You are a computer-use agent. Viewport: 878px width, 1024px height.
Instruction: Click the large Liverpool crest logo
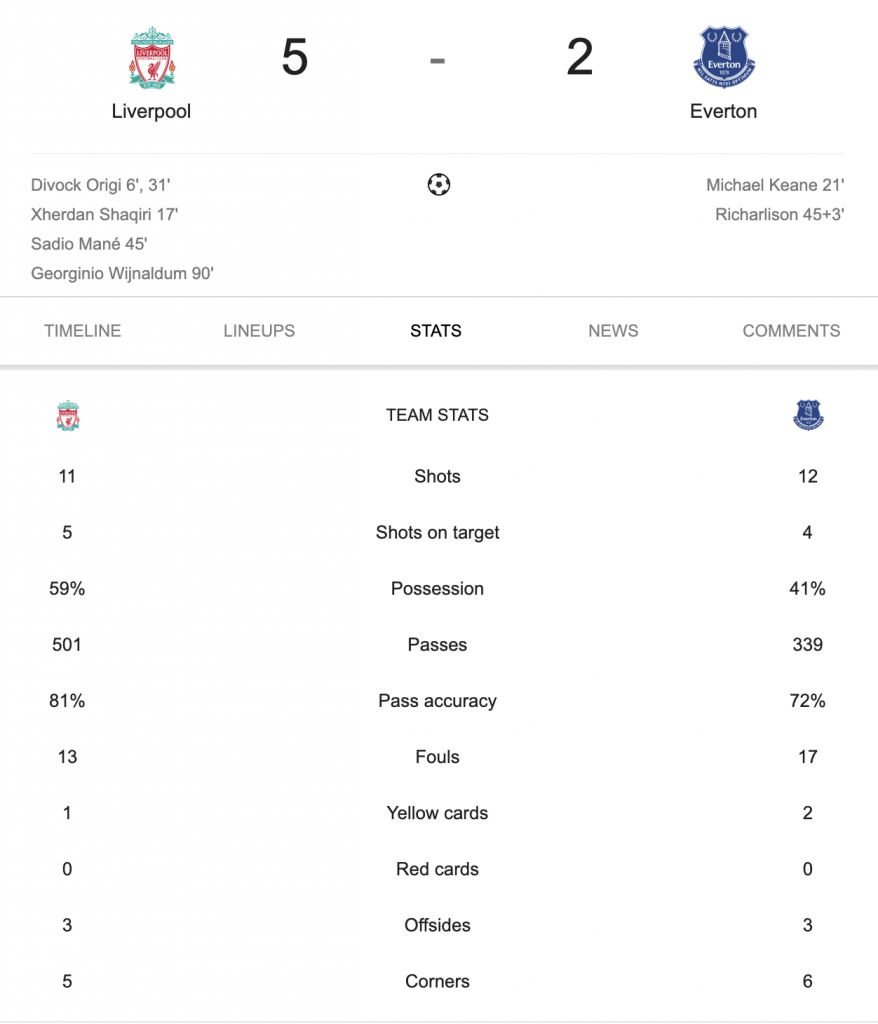tap(152, 57)
